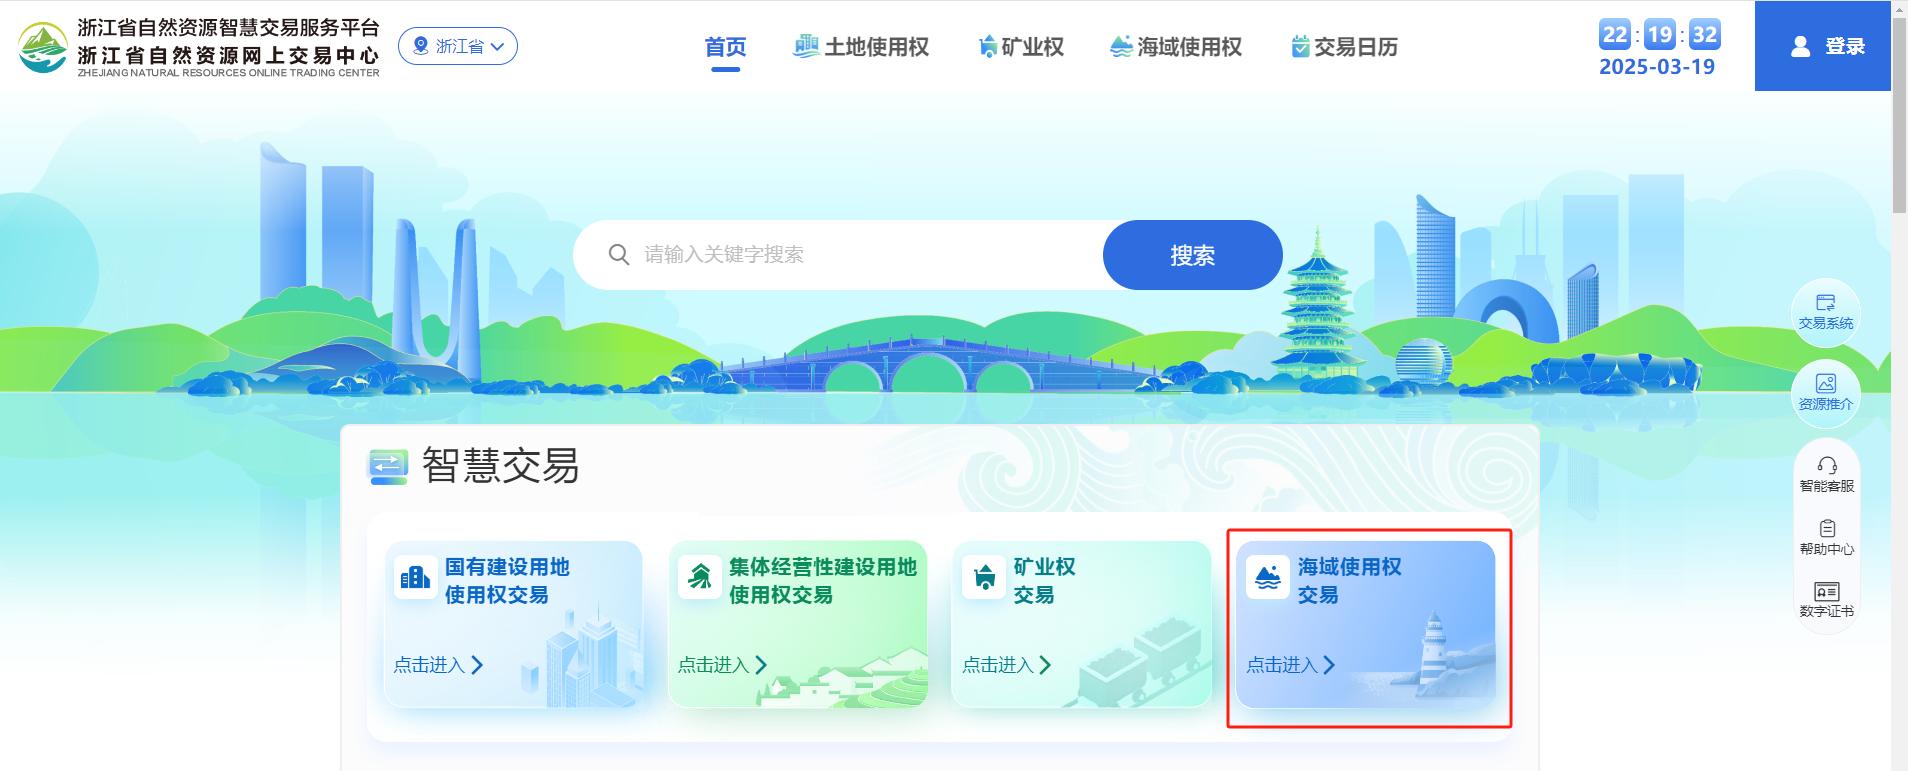This screenshot has width=1908, height=771.
Task: Open 帮助中心 clipboard icon
Action: (x=1827, y=528)
